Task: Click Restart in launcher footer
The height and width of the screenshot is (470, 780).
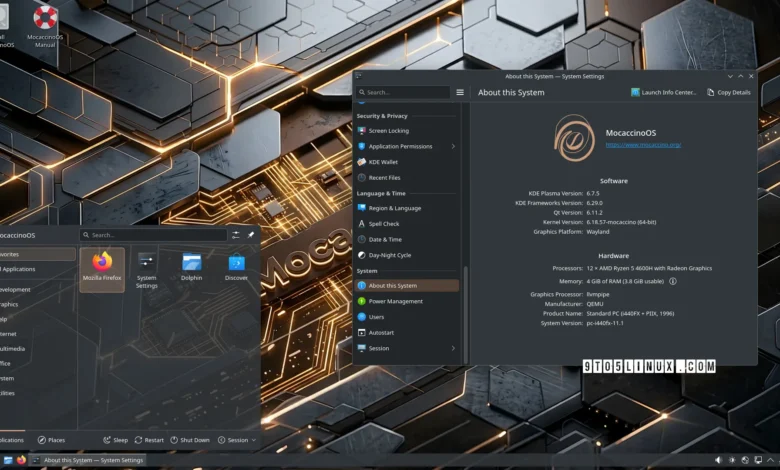Action: [149, 440]
